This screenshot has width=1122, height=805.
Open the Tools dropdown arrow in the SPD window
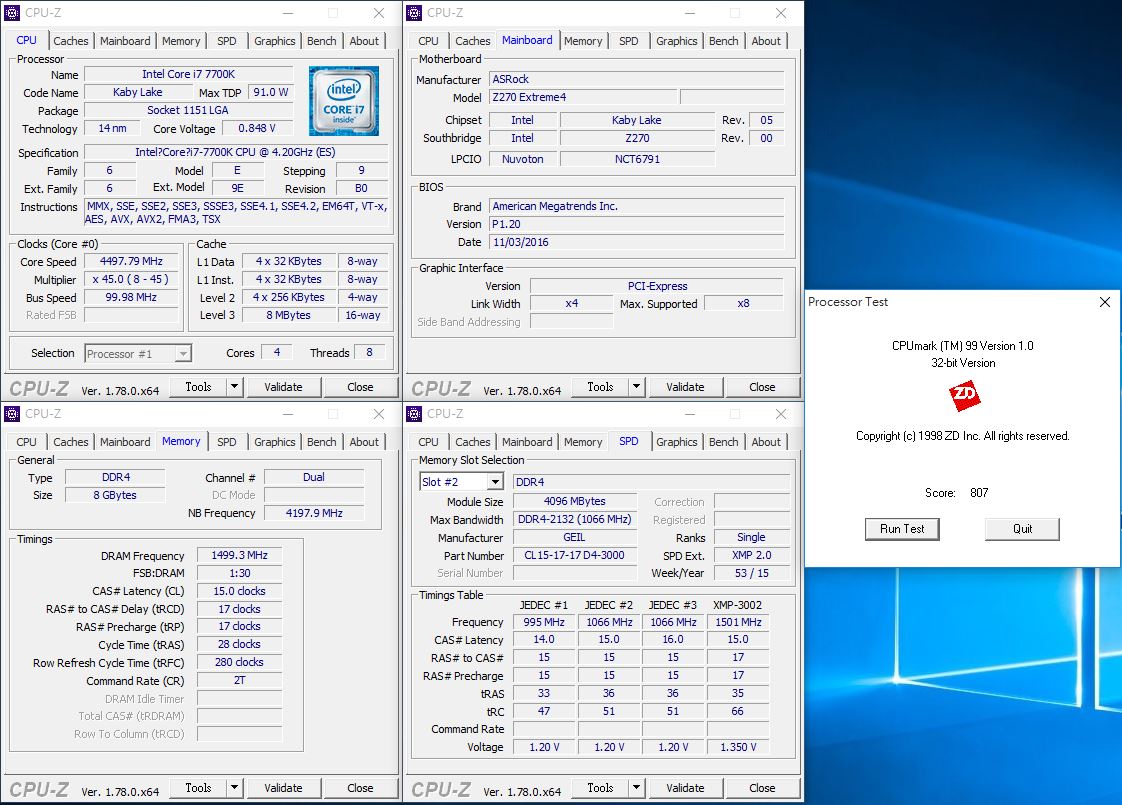636,788
